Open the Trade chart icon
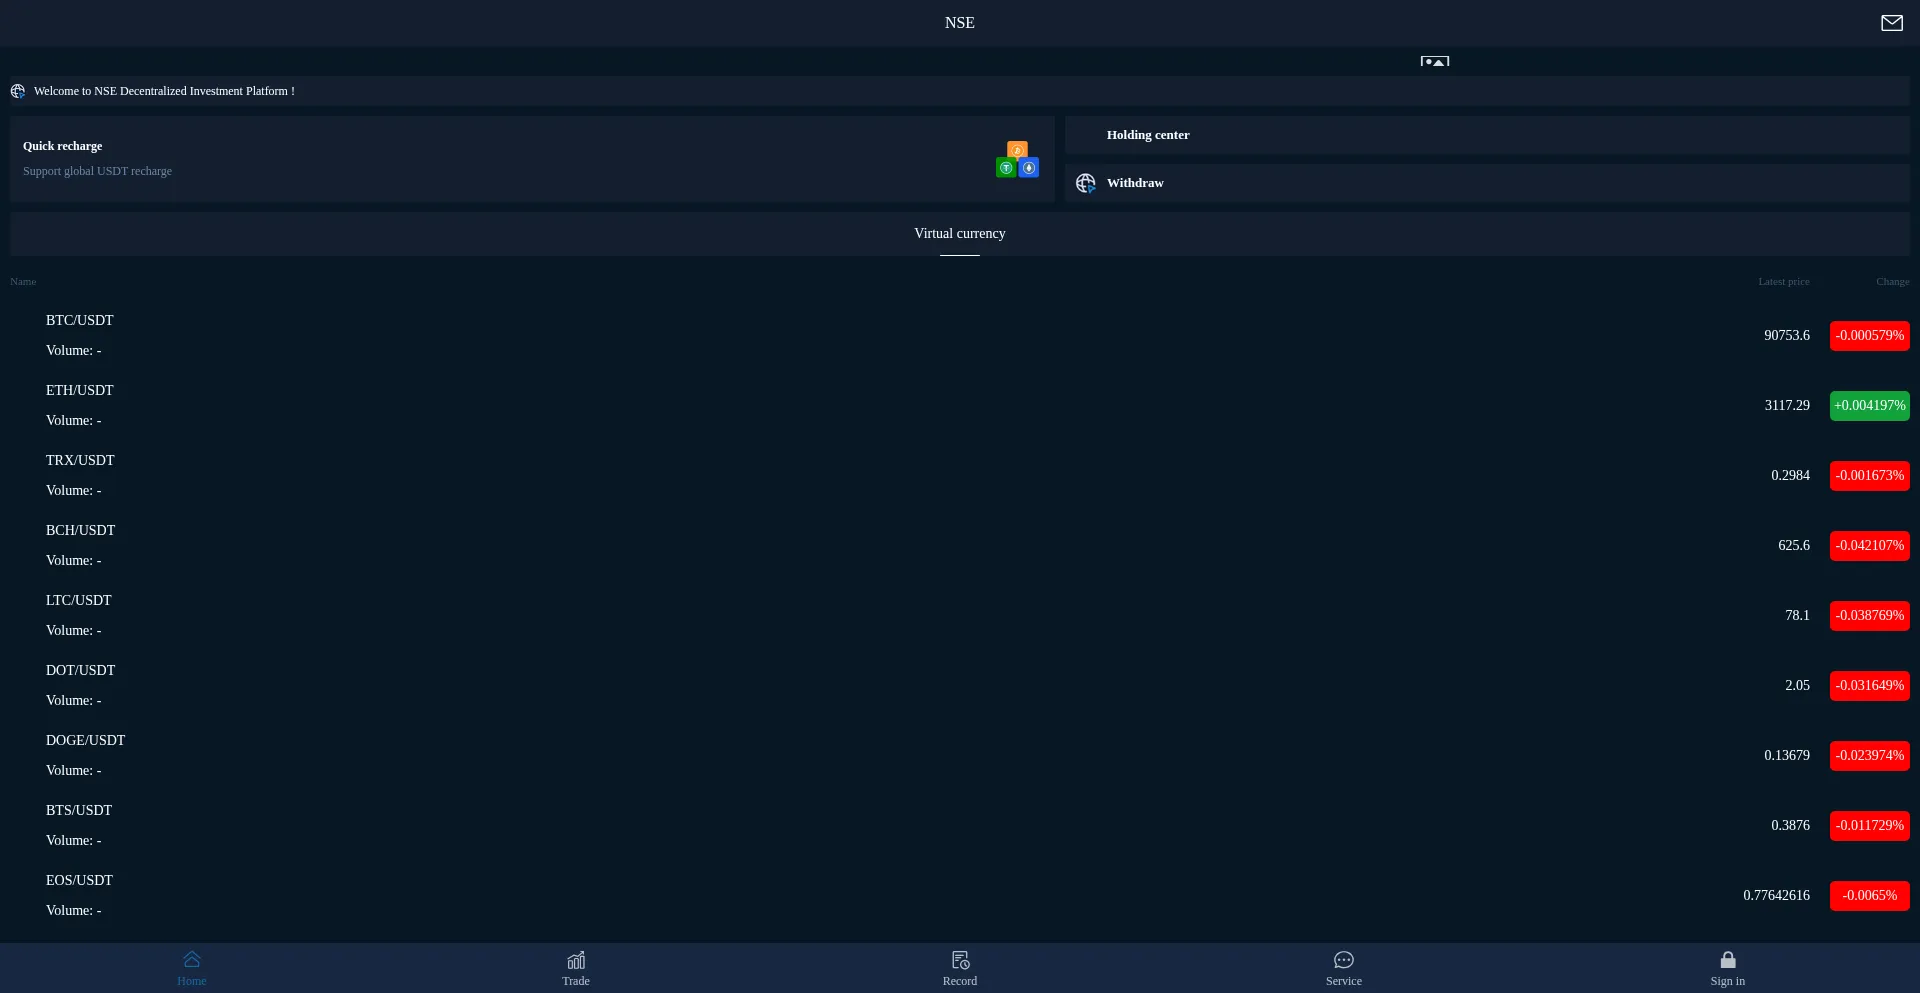This screenshot has height=993, width=1920. pos(576,960)
